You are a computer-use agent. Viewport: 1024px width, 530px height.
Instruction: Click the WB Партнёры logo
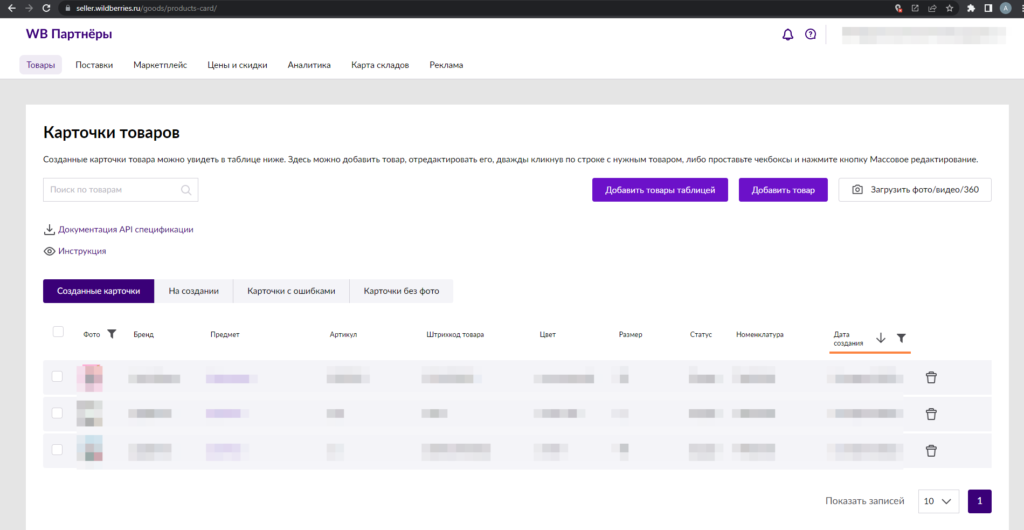pyautogui.click(x=69, y=34)
